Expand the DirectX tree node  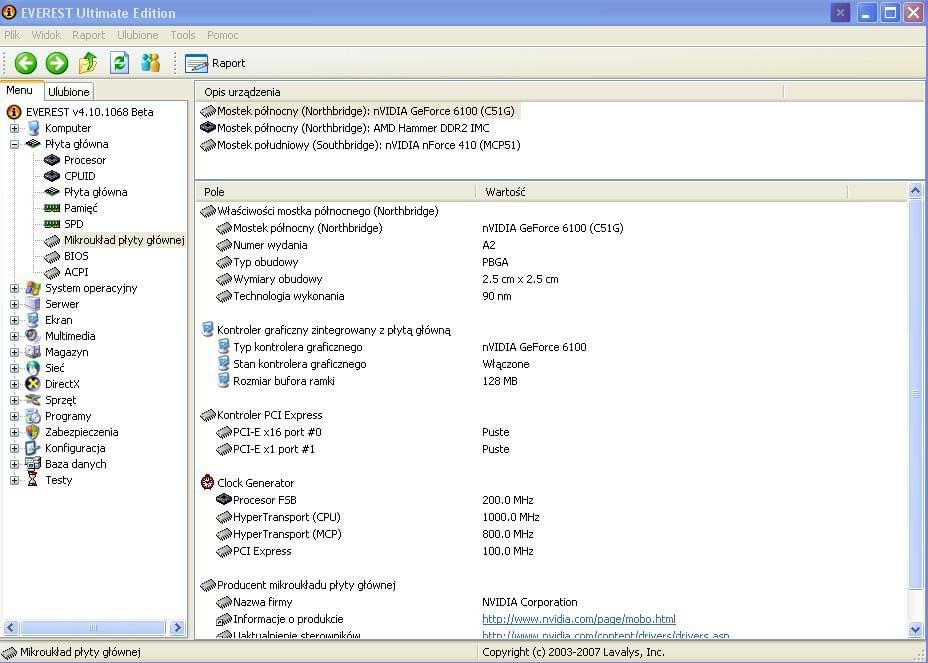tap(14, 384)
